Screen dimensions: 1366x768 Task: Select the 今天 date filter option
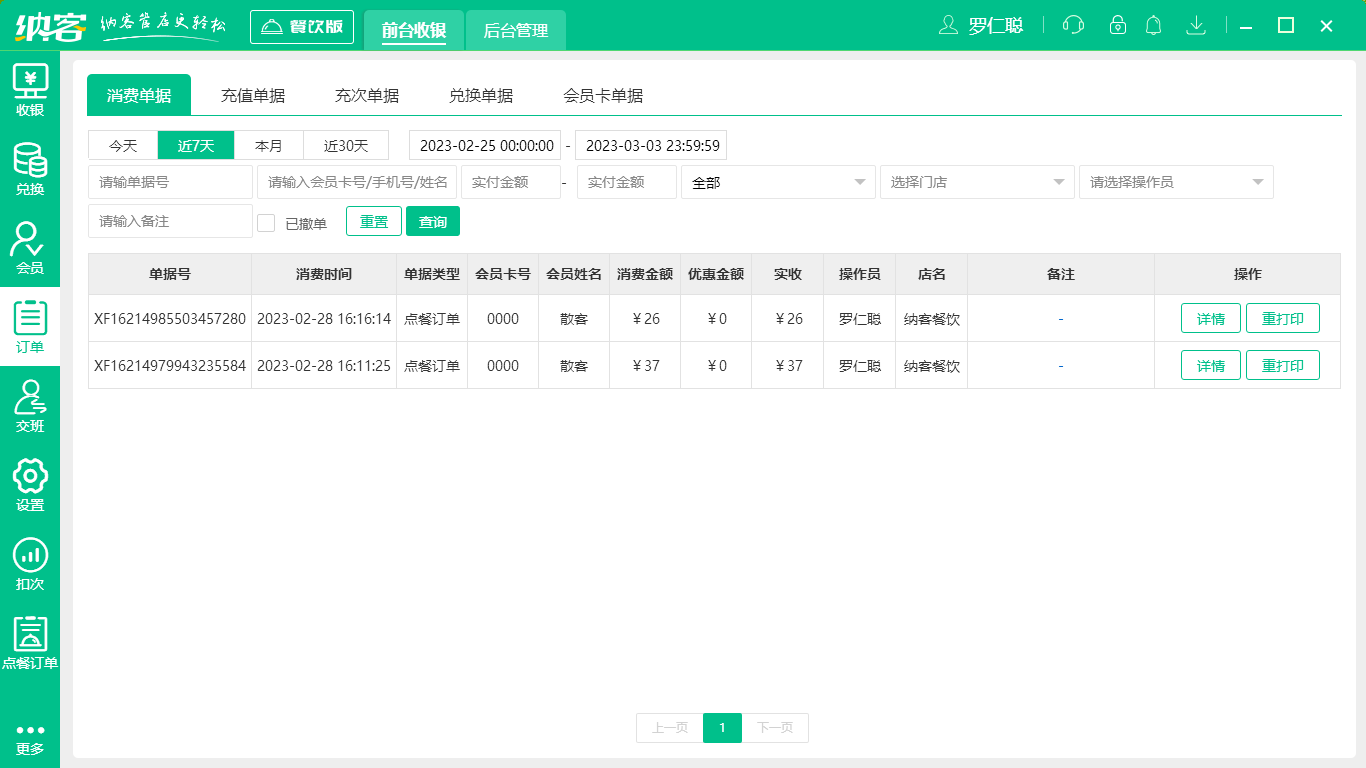pos(122,145)
